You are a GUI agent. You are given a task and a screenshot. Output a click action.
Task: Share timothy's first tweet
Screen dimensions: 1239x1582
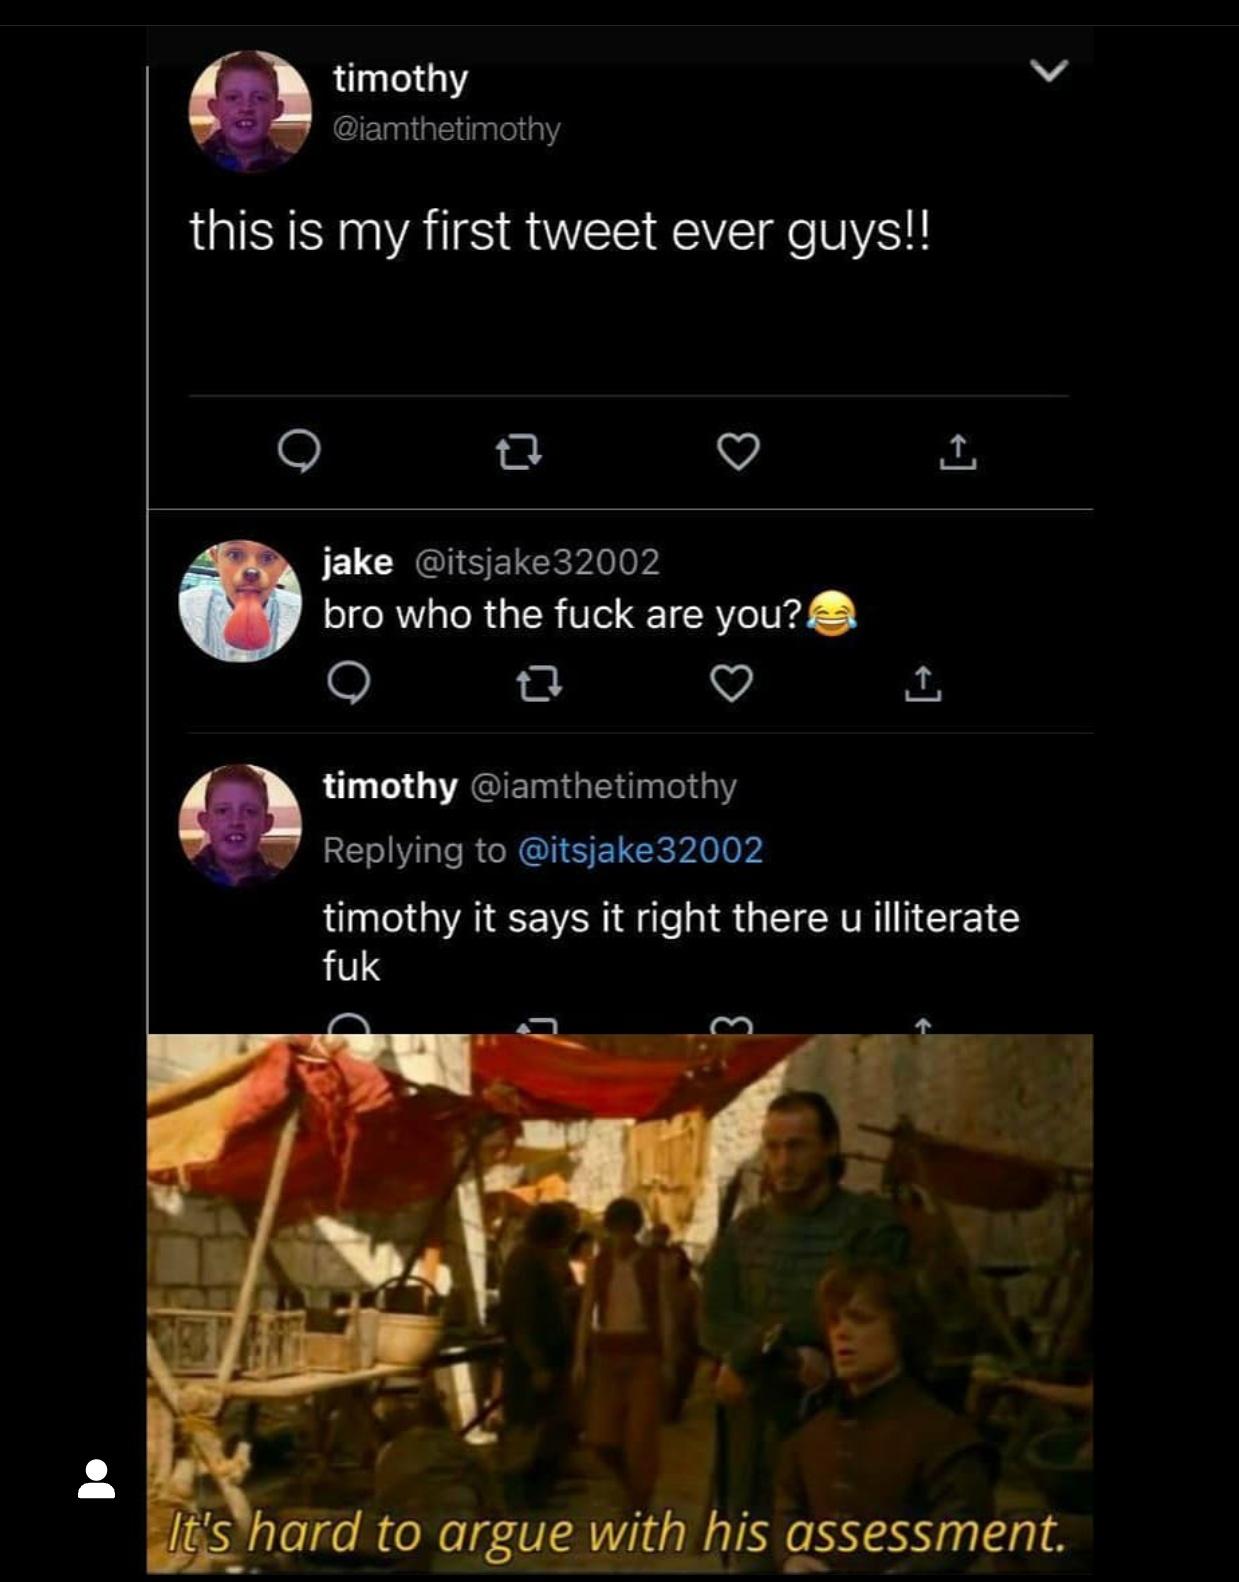pos(957,453)
